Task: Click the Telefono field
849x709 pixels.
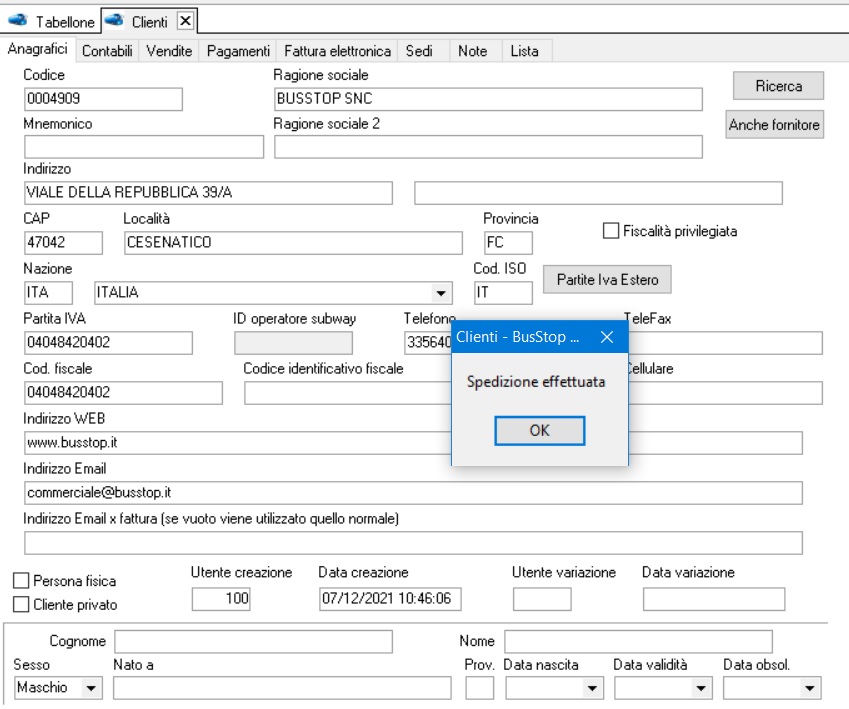Action: click(x=428, y=343)
